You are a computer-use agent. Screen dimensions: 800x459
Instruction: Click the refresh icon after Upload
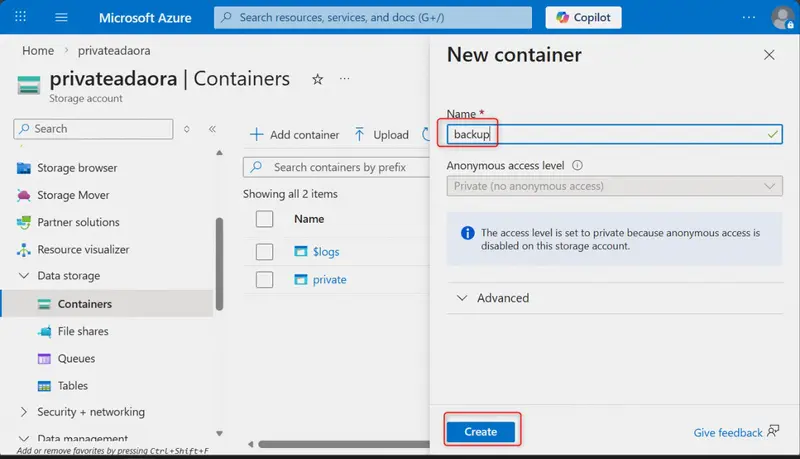pyautogui.click(x=426, y=135)
